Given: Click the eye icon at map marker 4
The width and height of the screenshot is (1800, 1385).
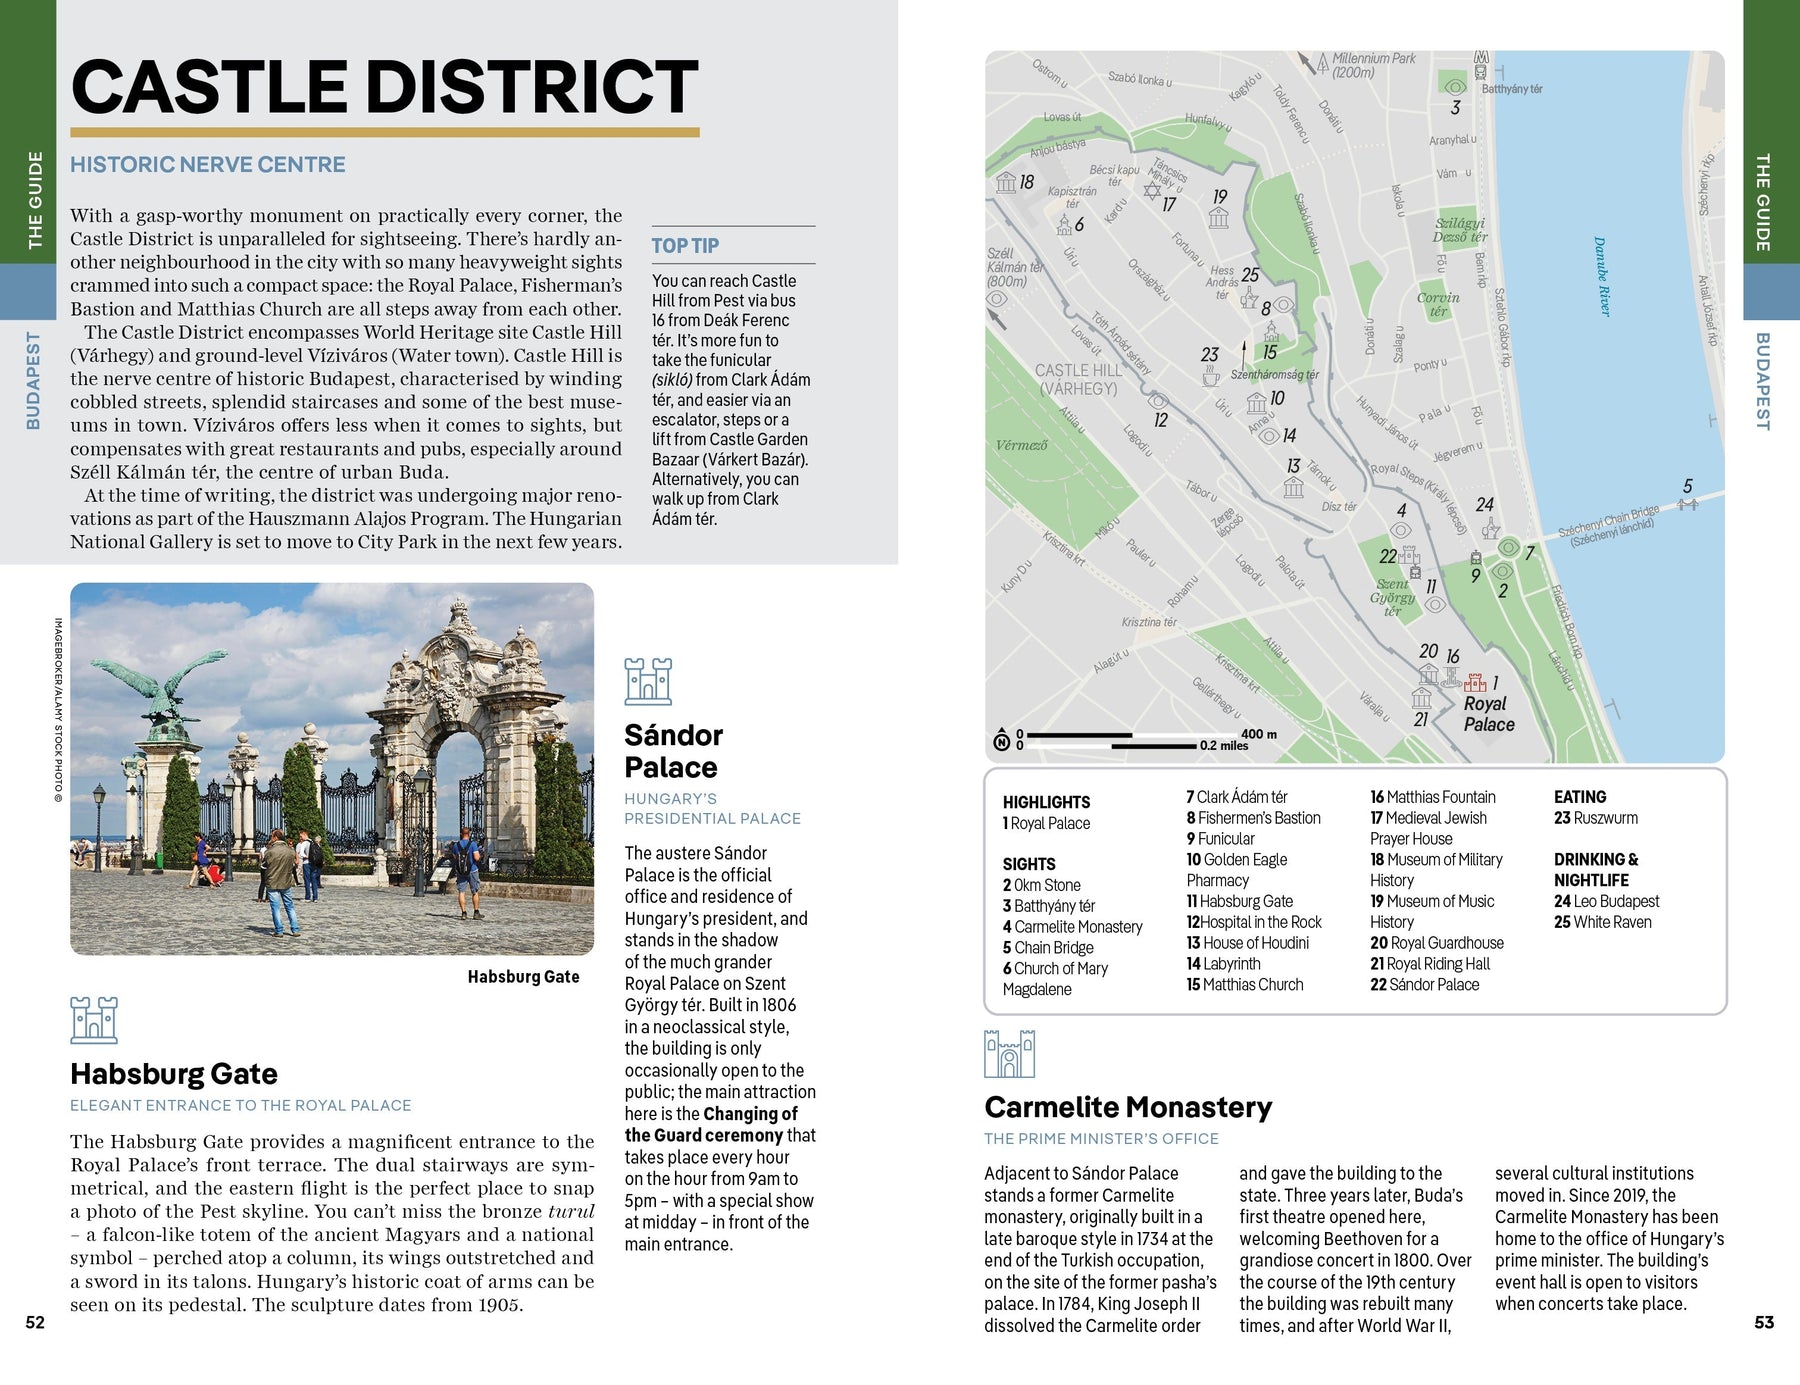Looking at the screenshot, I should (1401, 530).
